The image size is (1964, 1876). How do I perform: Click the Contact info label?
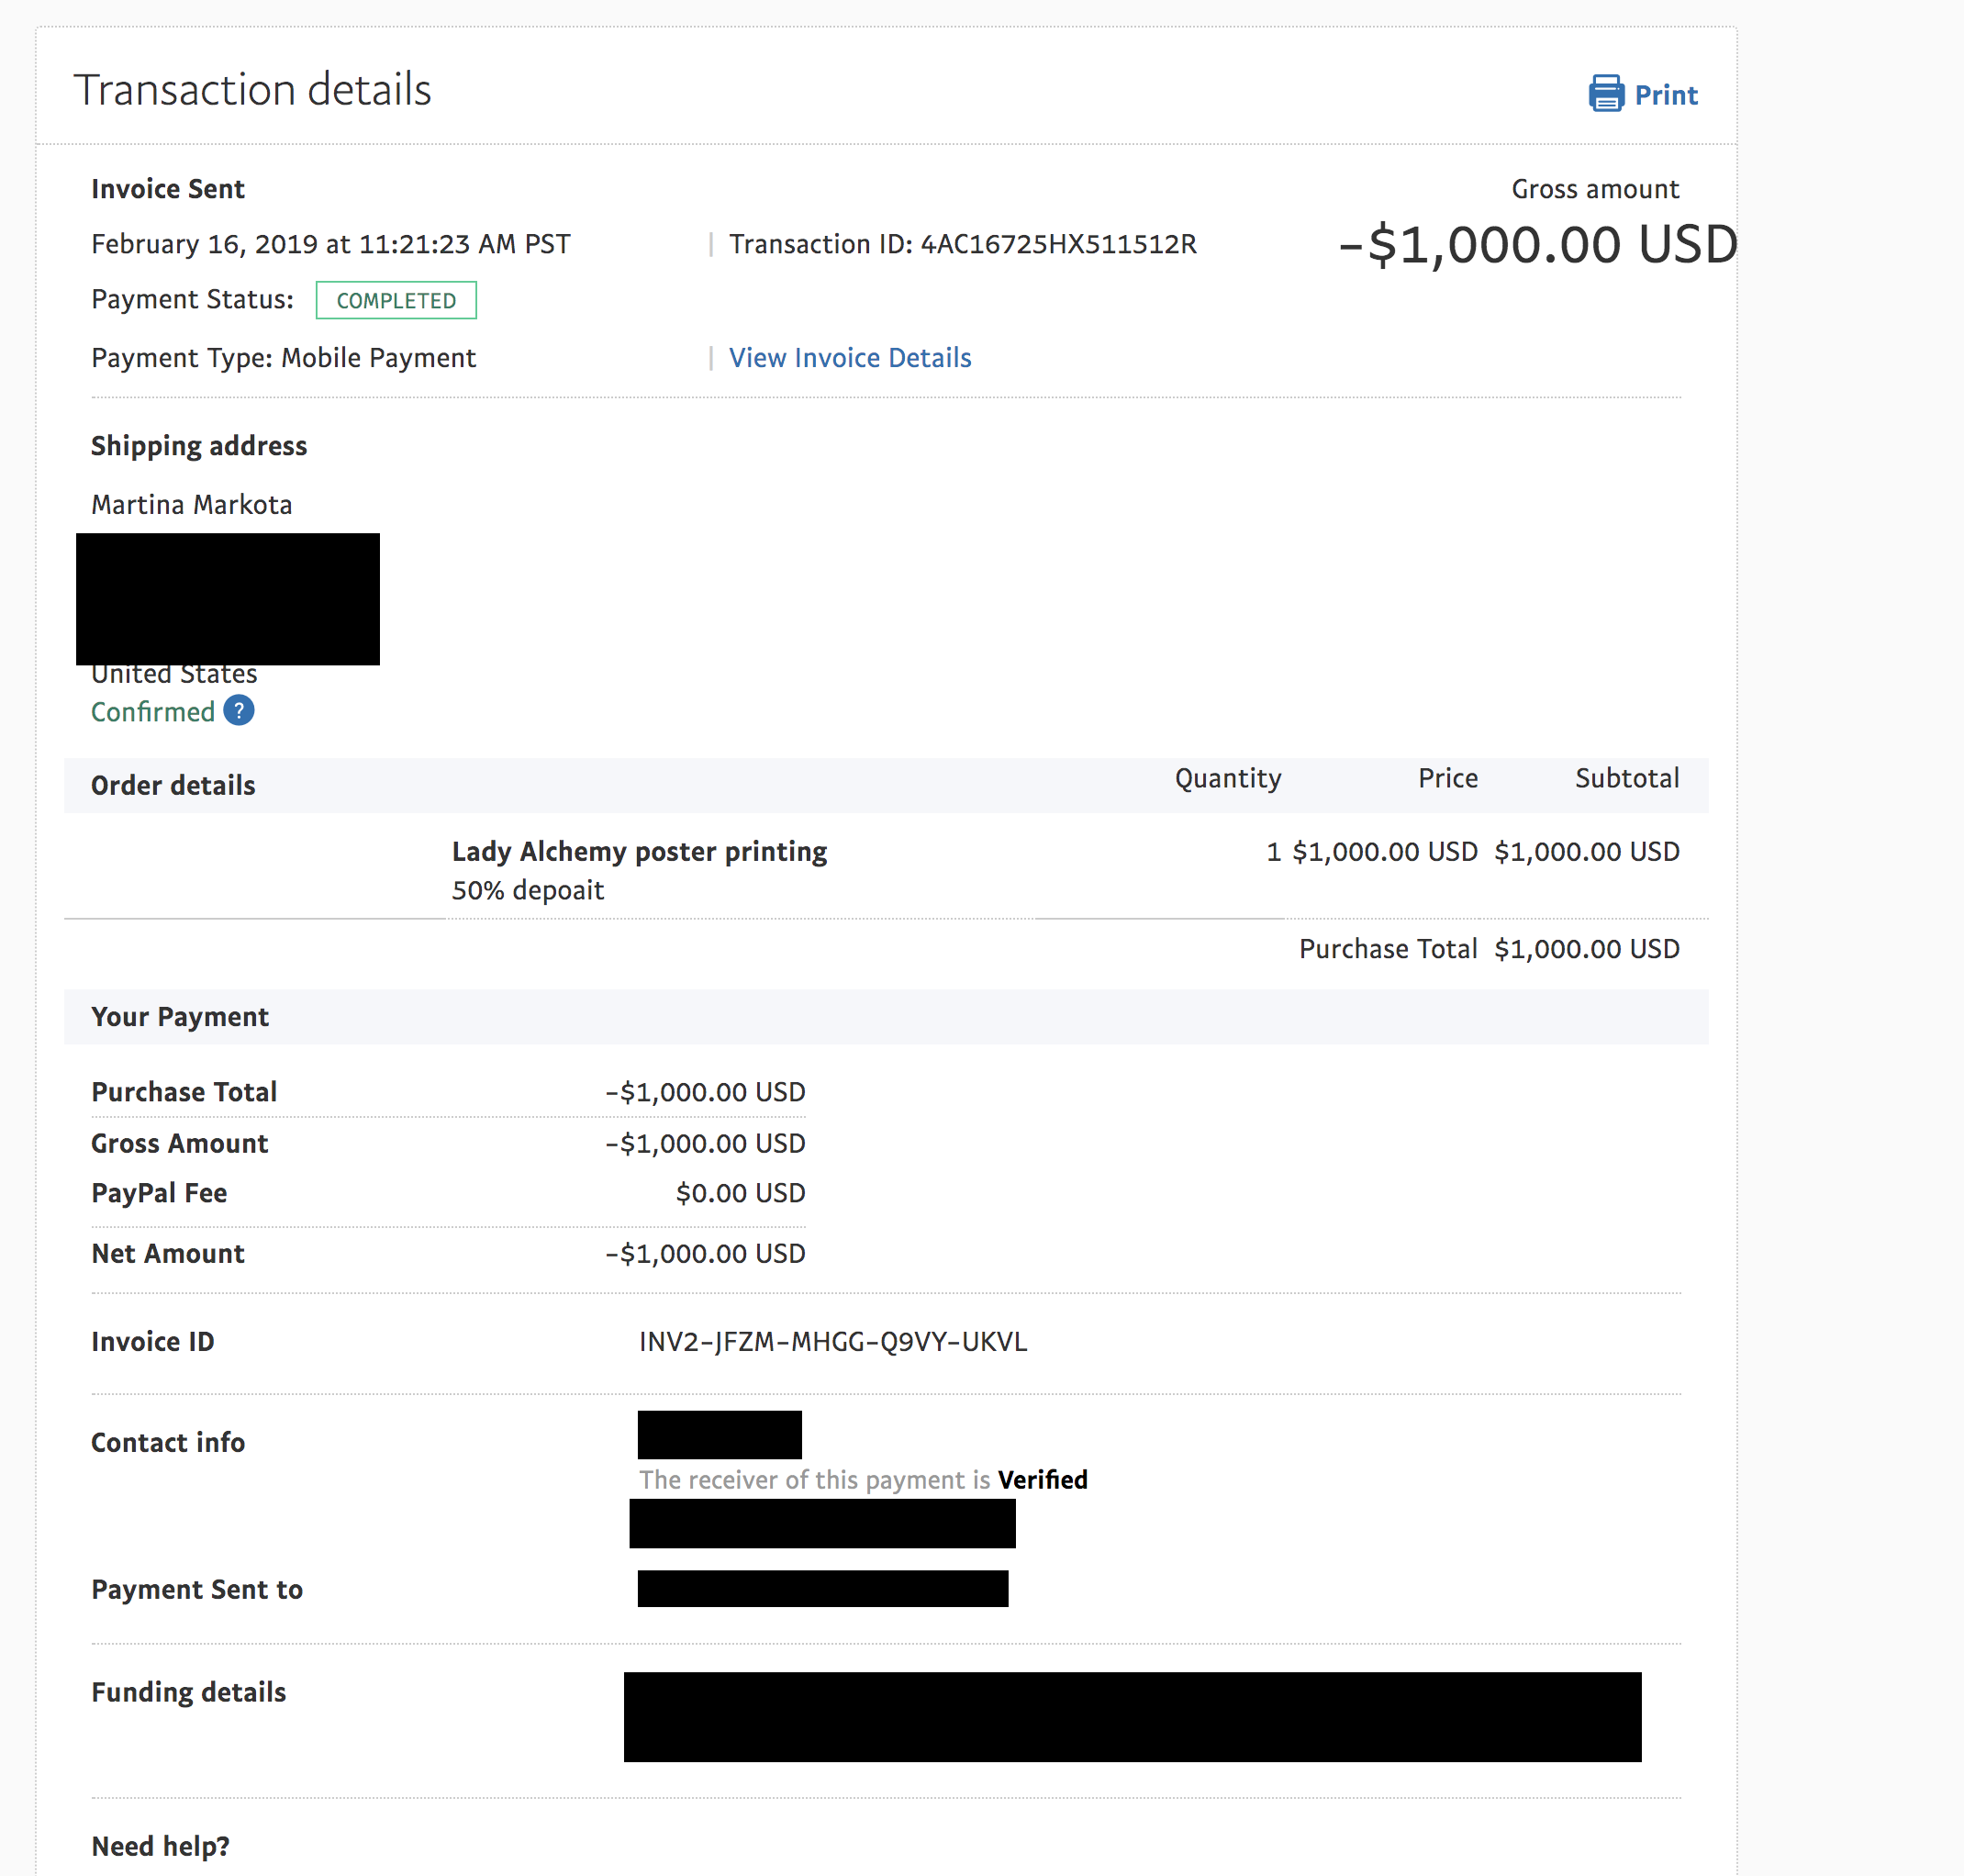pyautogui.click(x=168, y=1443)
